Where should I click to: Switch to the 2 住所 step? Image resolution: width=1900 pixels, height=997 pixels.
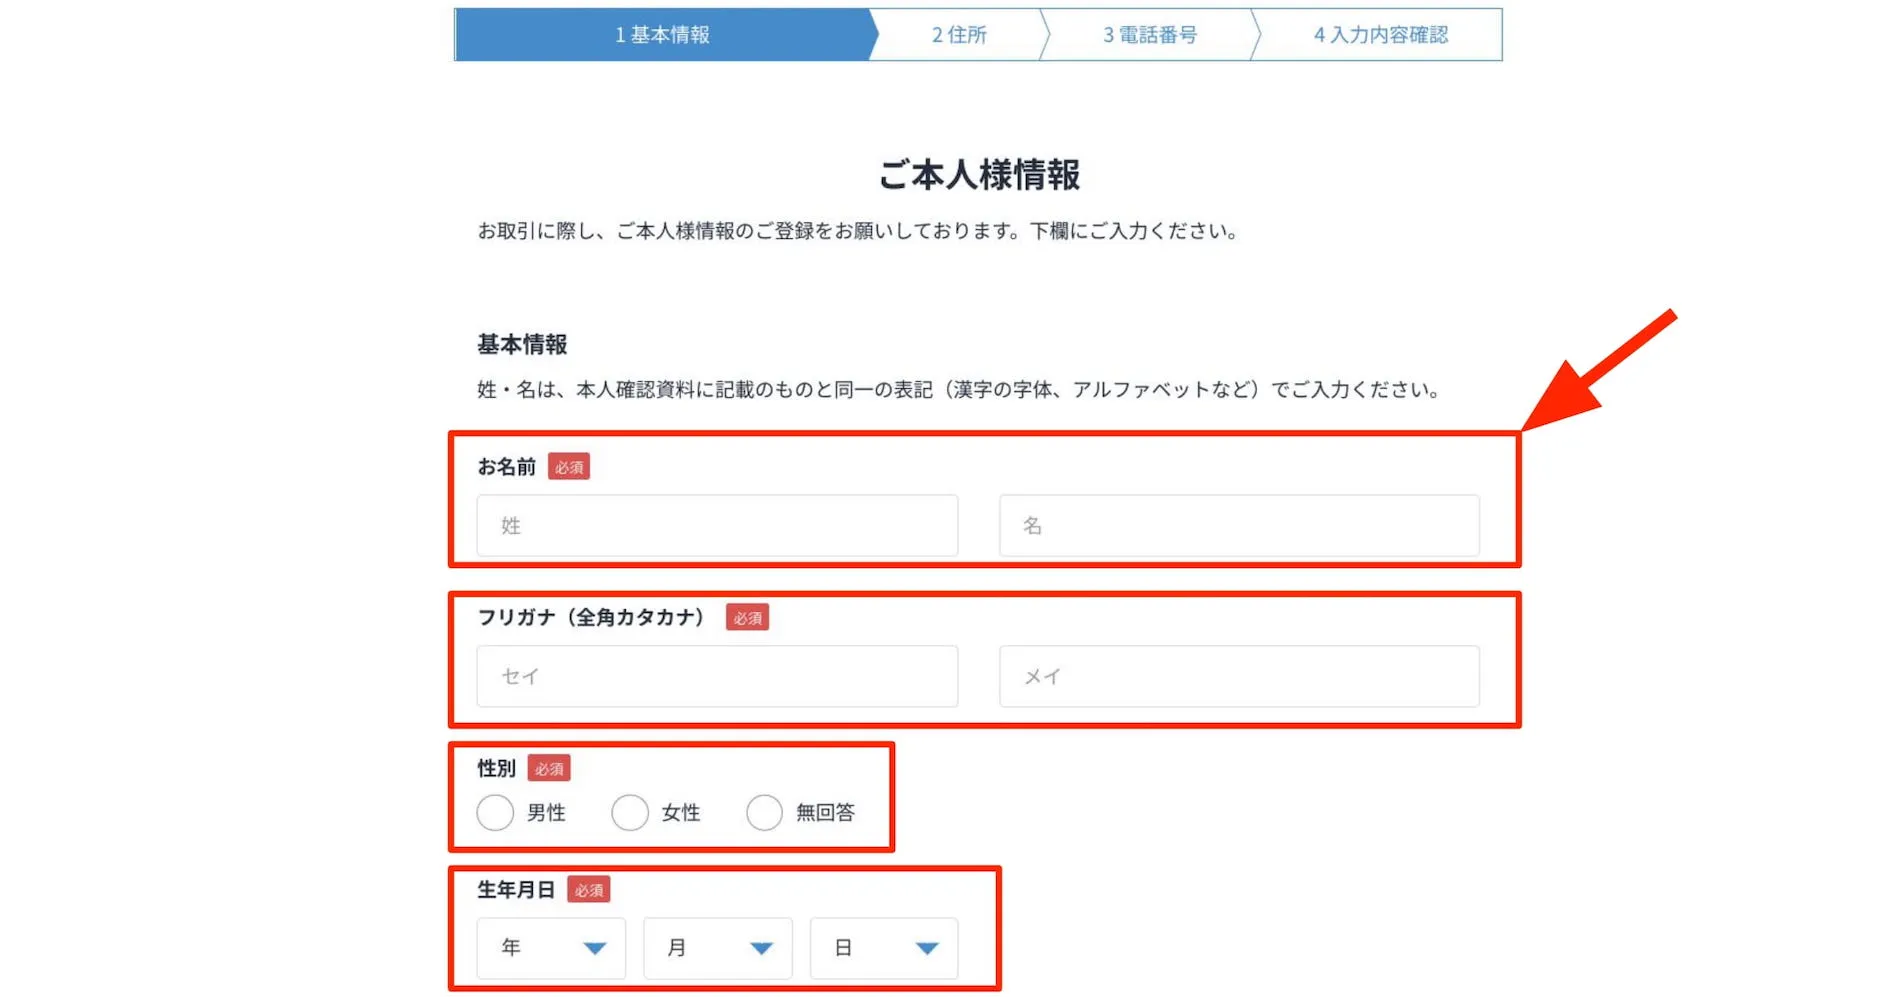pyautogui.click(x=961, y=34)
